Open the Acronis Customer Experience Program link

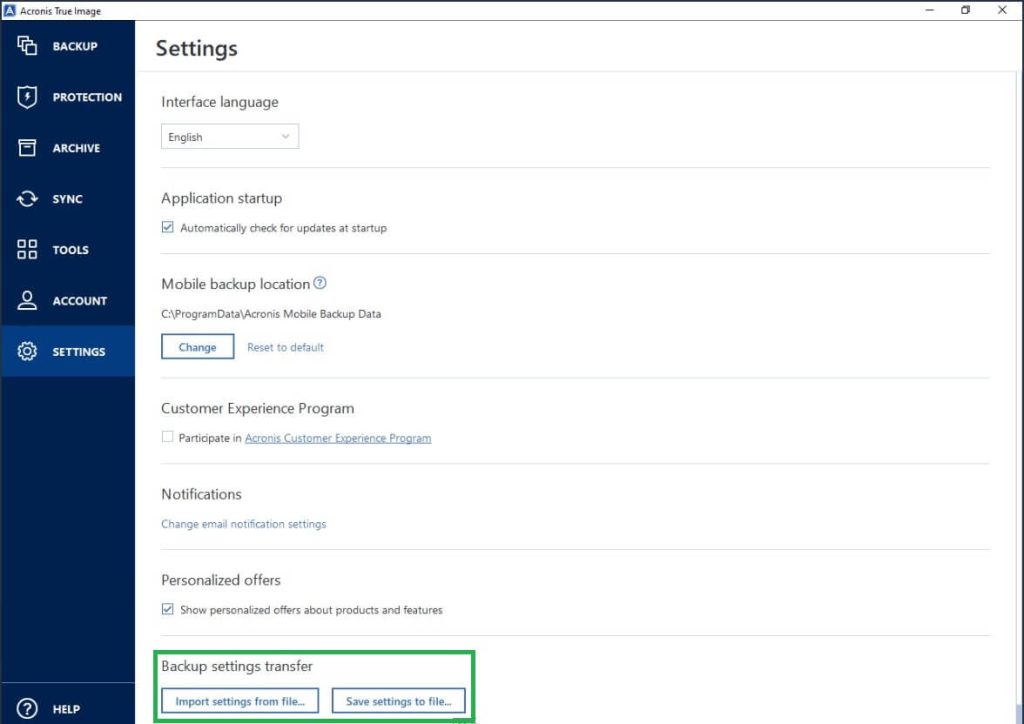(x=337, y=437)
